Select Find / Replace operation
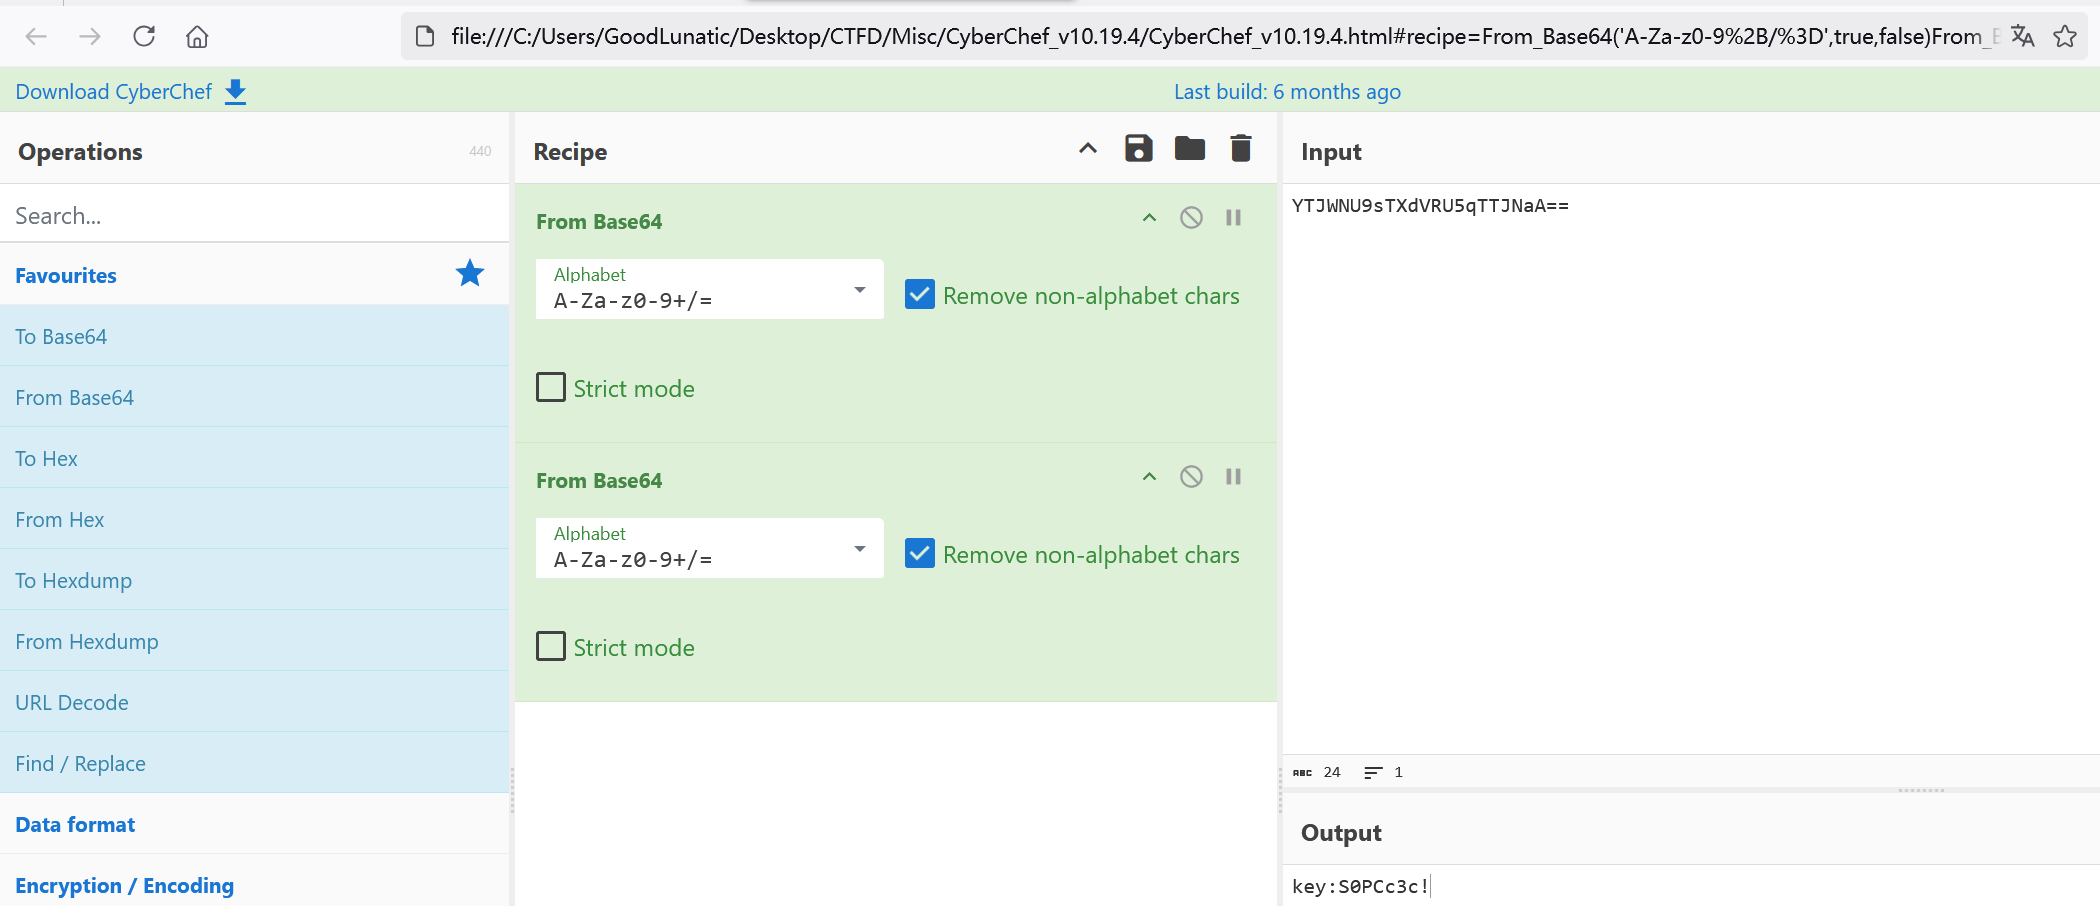Screen dimensions: 2100x906 [254, 763]
